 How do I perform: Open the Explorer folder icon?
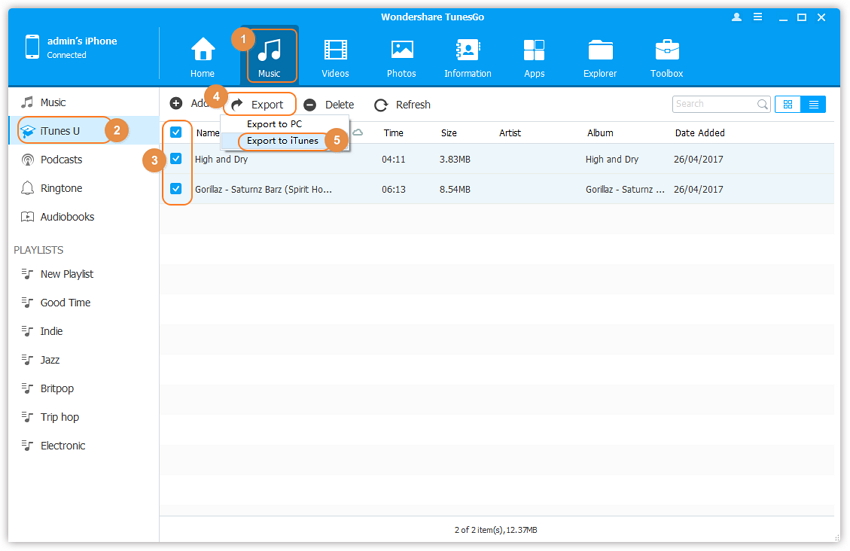click(x=600, y=56)
